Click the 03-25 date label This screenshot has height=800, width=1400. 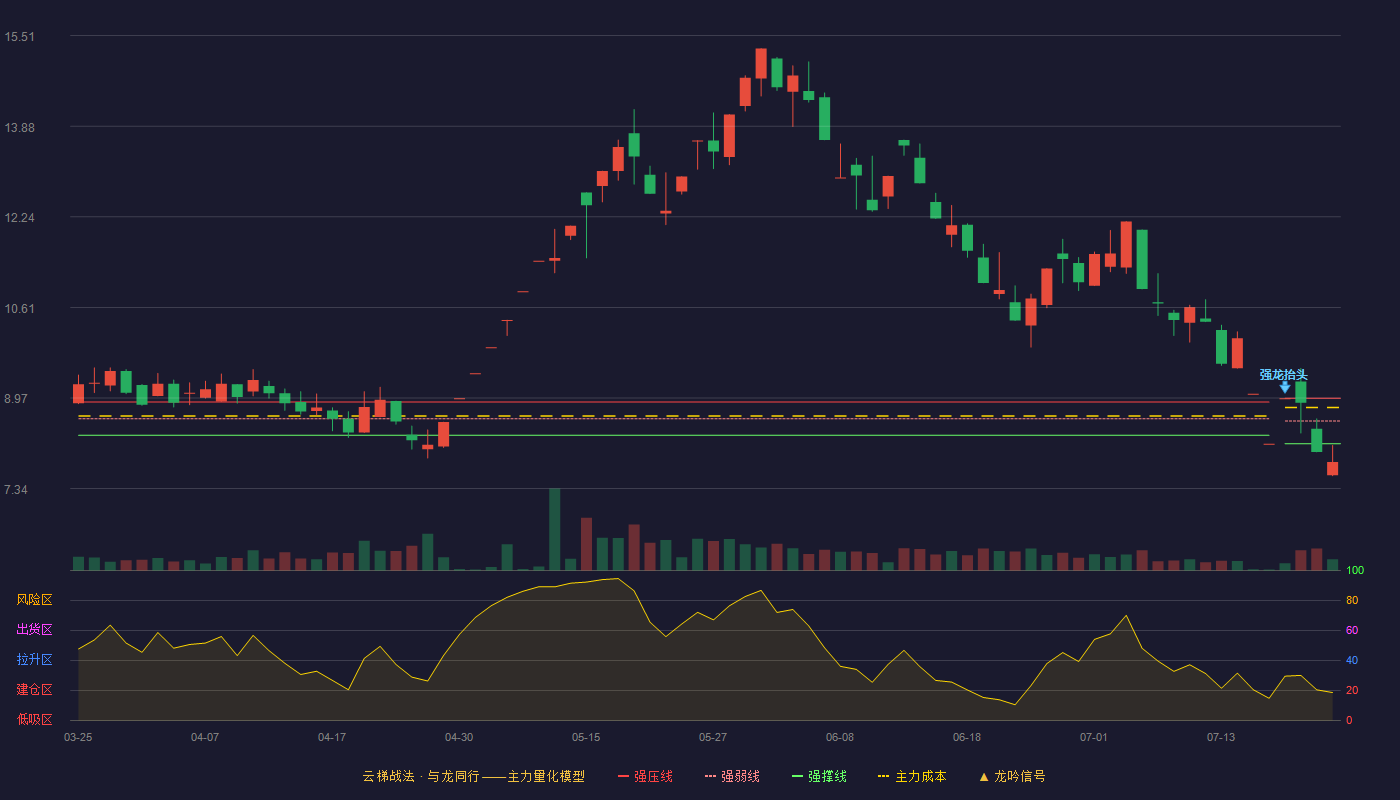(x=78, y=737)
